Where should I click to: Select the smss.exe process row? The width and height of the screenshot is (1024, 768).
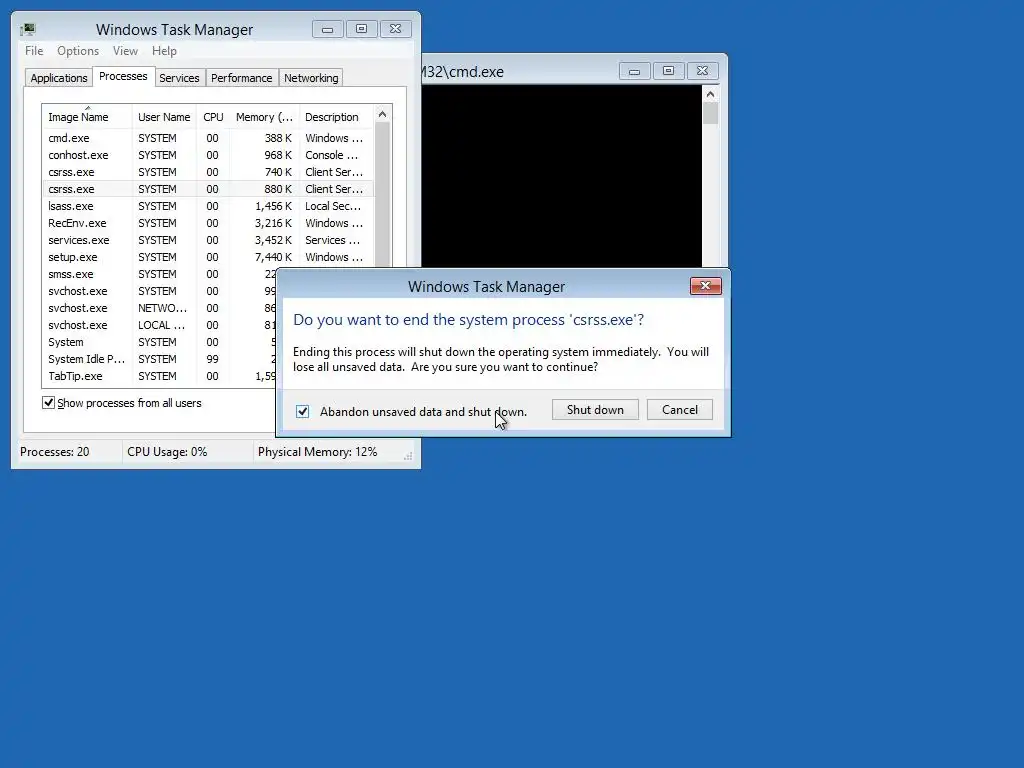coord(159,274)
